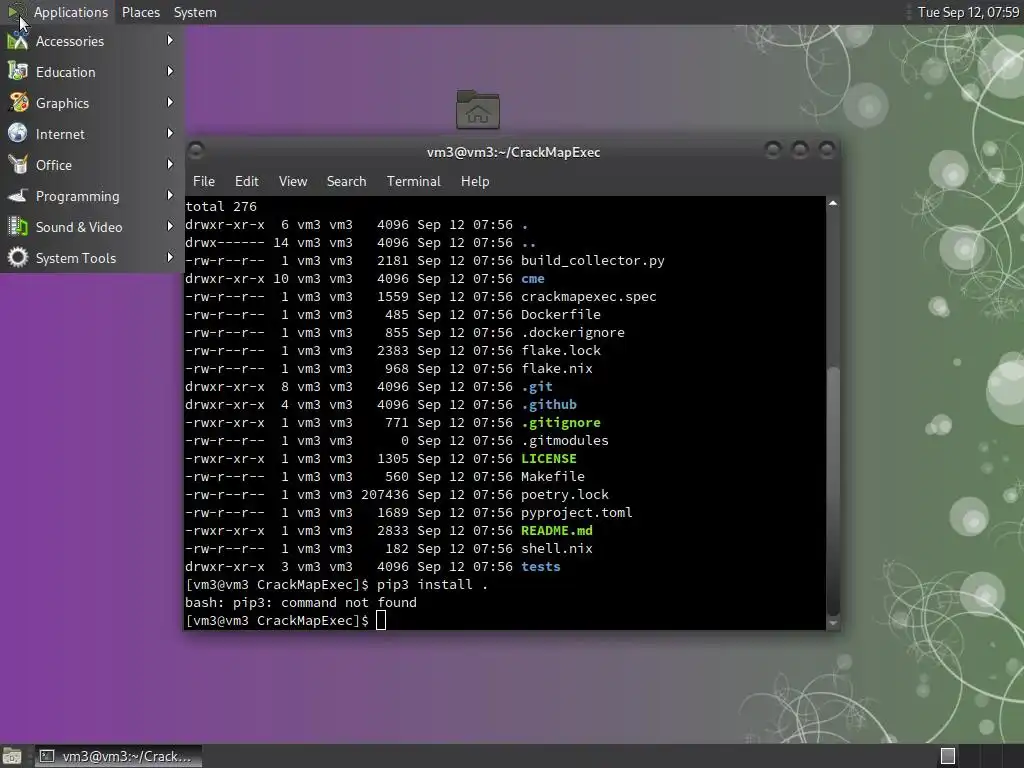
Task: Click the .gitignore filename
Action: click(x=560, y=423)
